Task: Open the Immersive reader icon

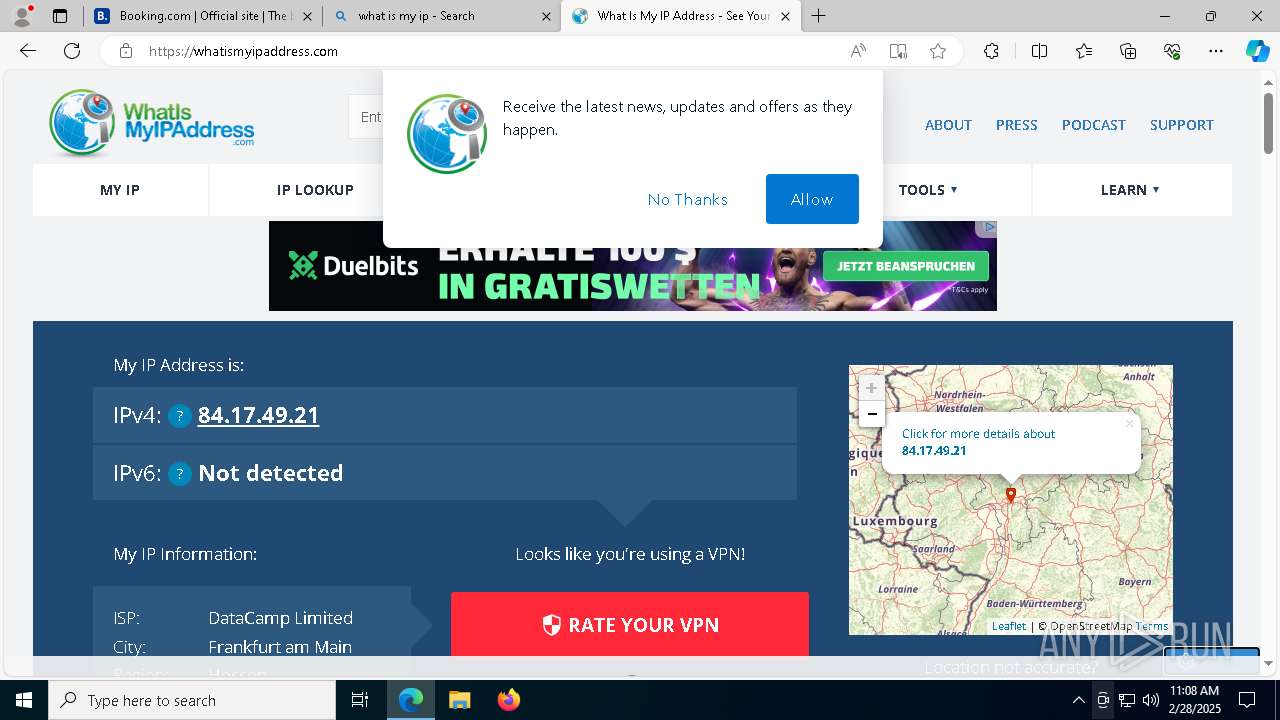Action: (898, 51)
